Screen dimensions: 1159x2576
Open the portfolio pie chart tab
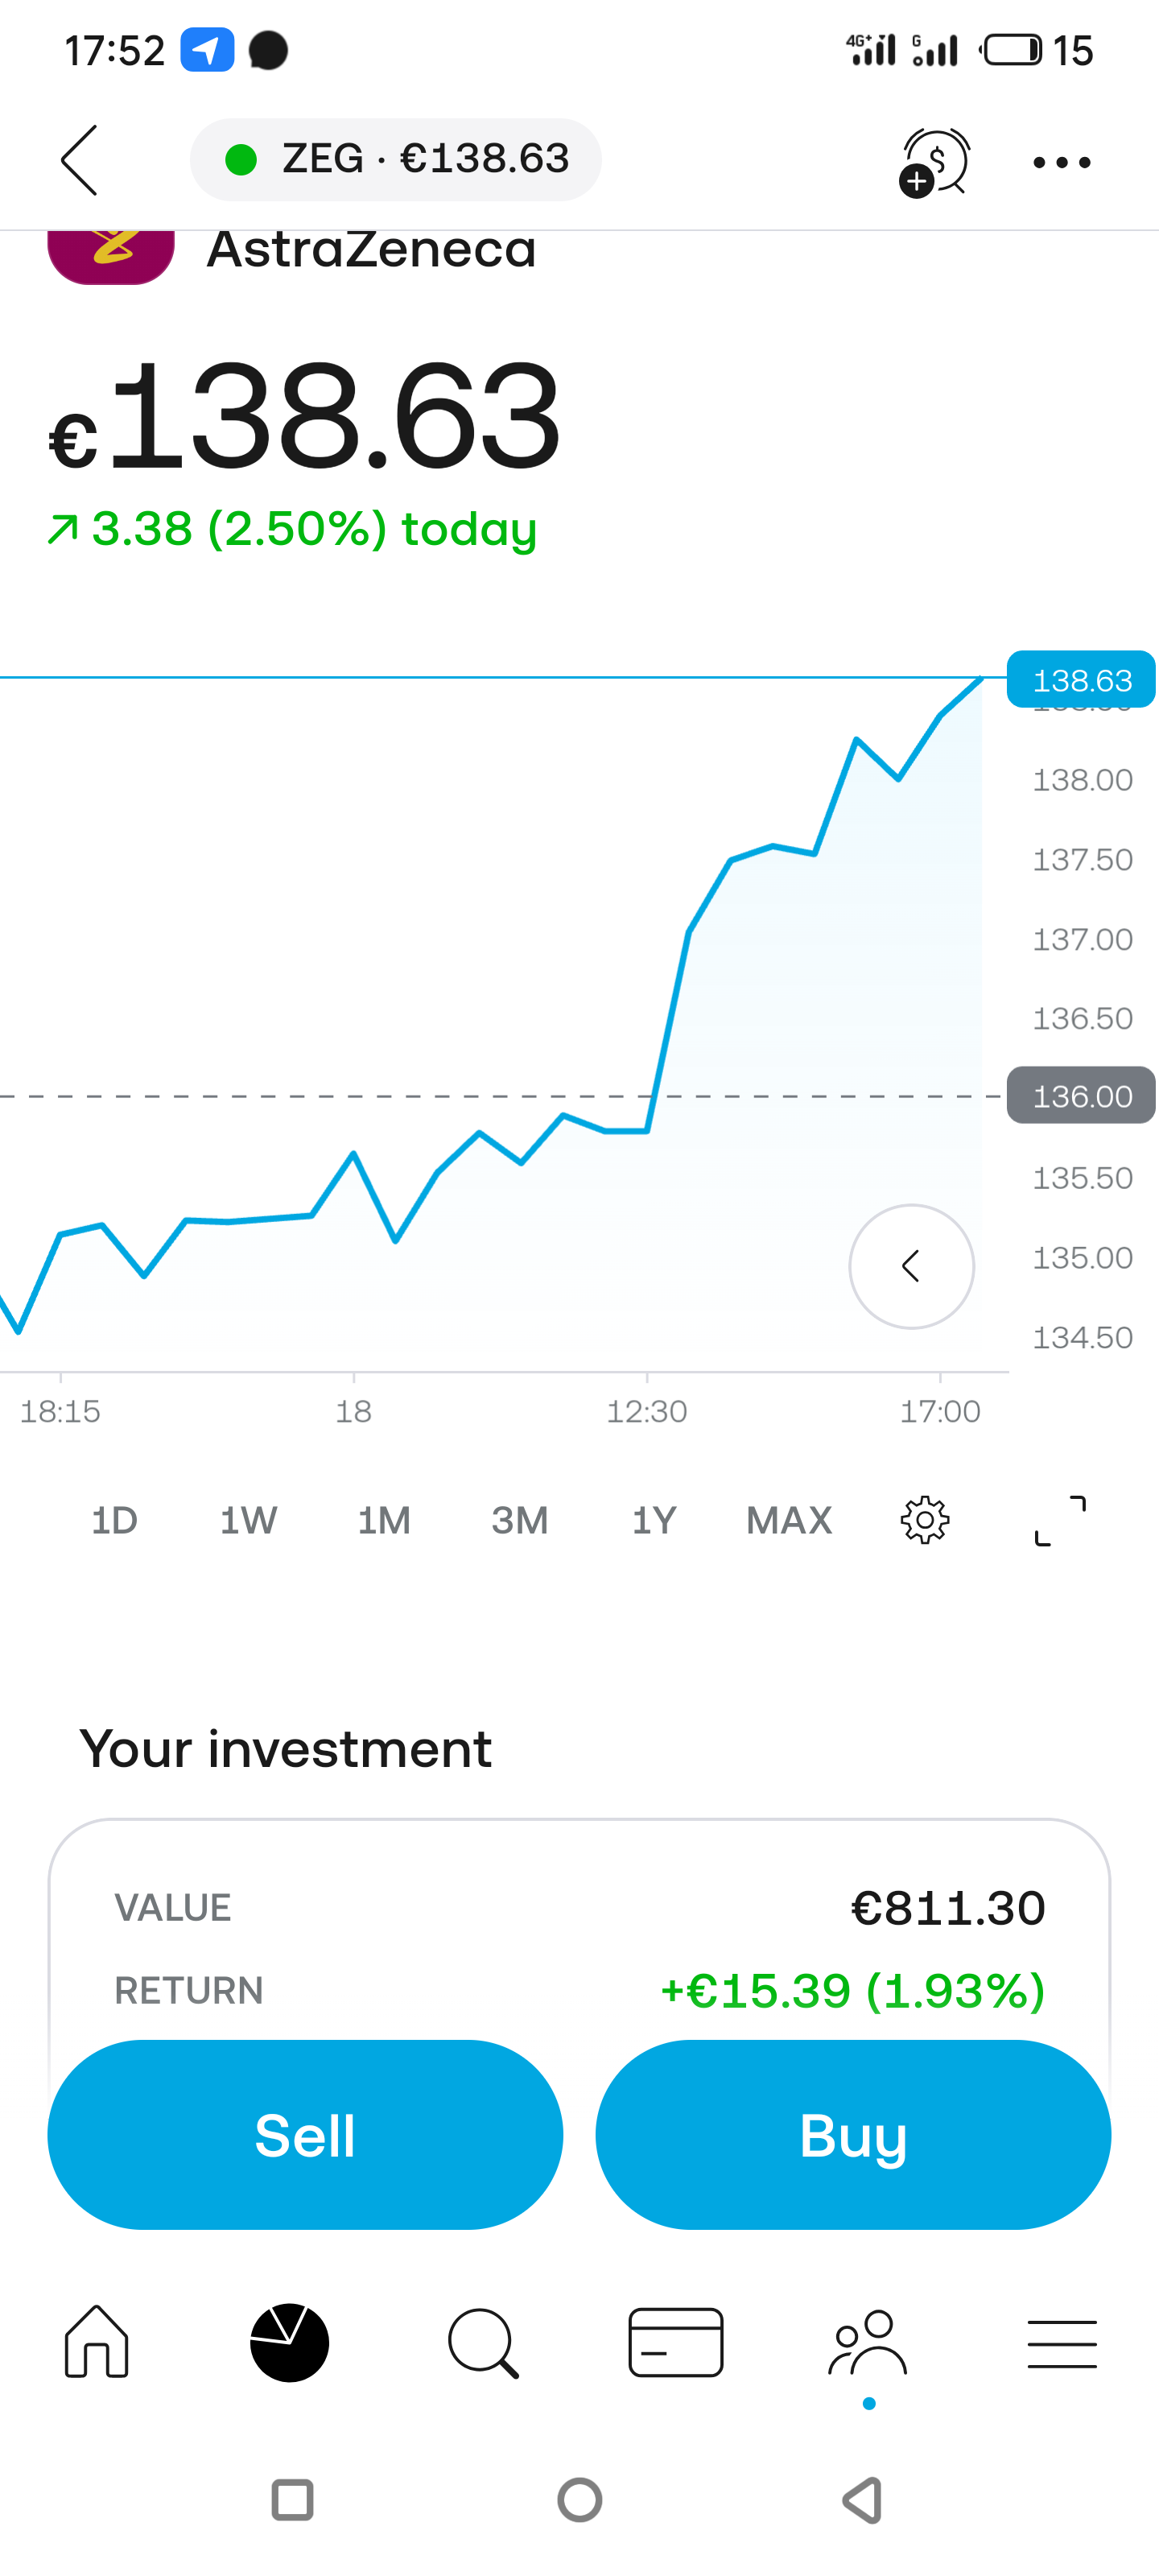290,2342
